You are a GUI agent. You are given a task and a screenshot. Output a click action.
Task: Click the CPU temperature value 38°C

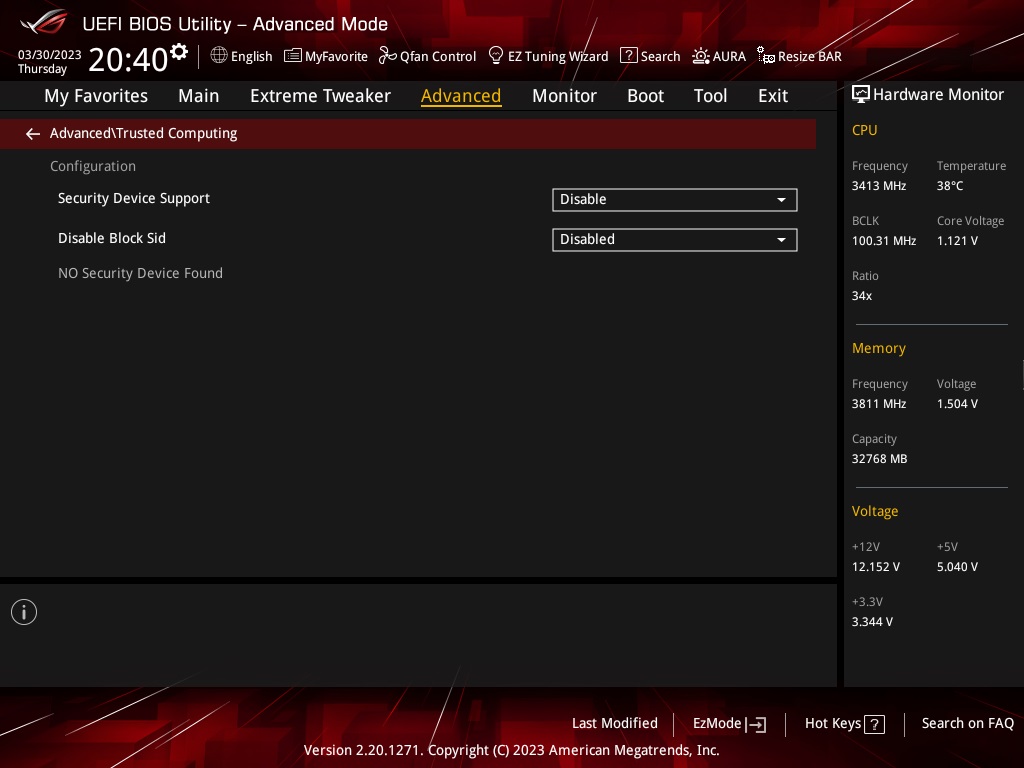tap(950, 186)
